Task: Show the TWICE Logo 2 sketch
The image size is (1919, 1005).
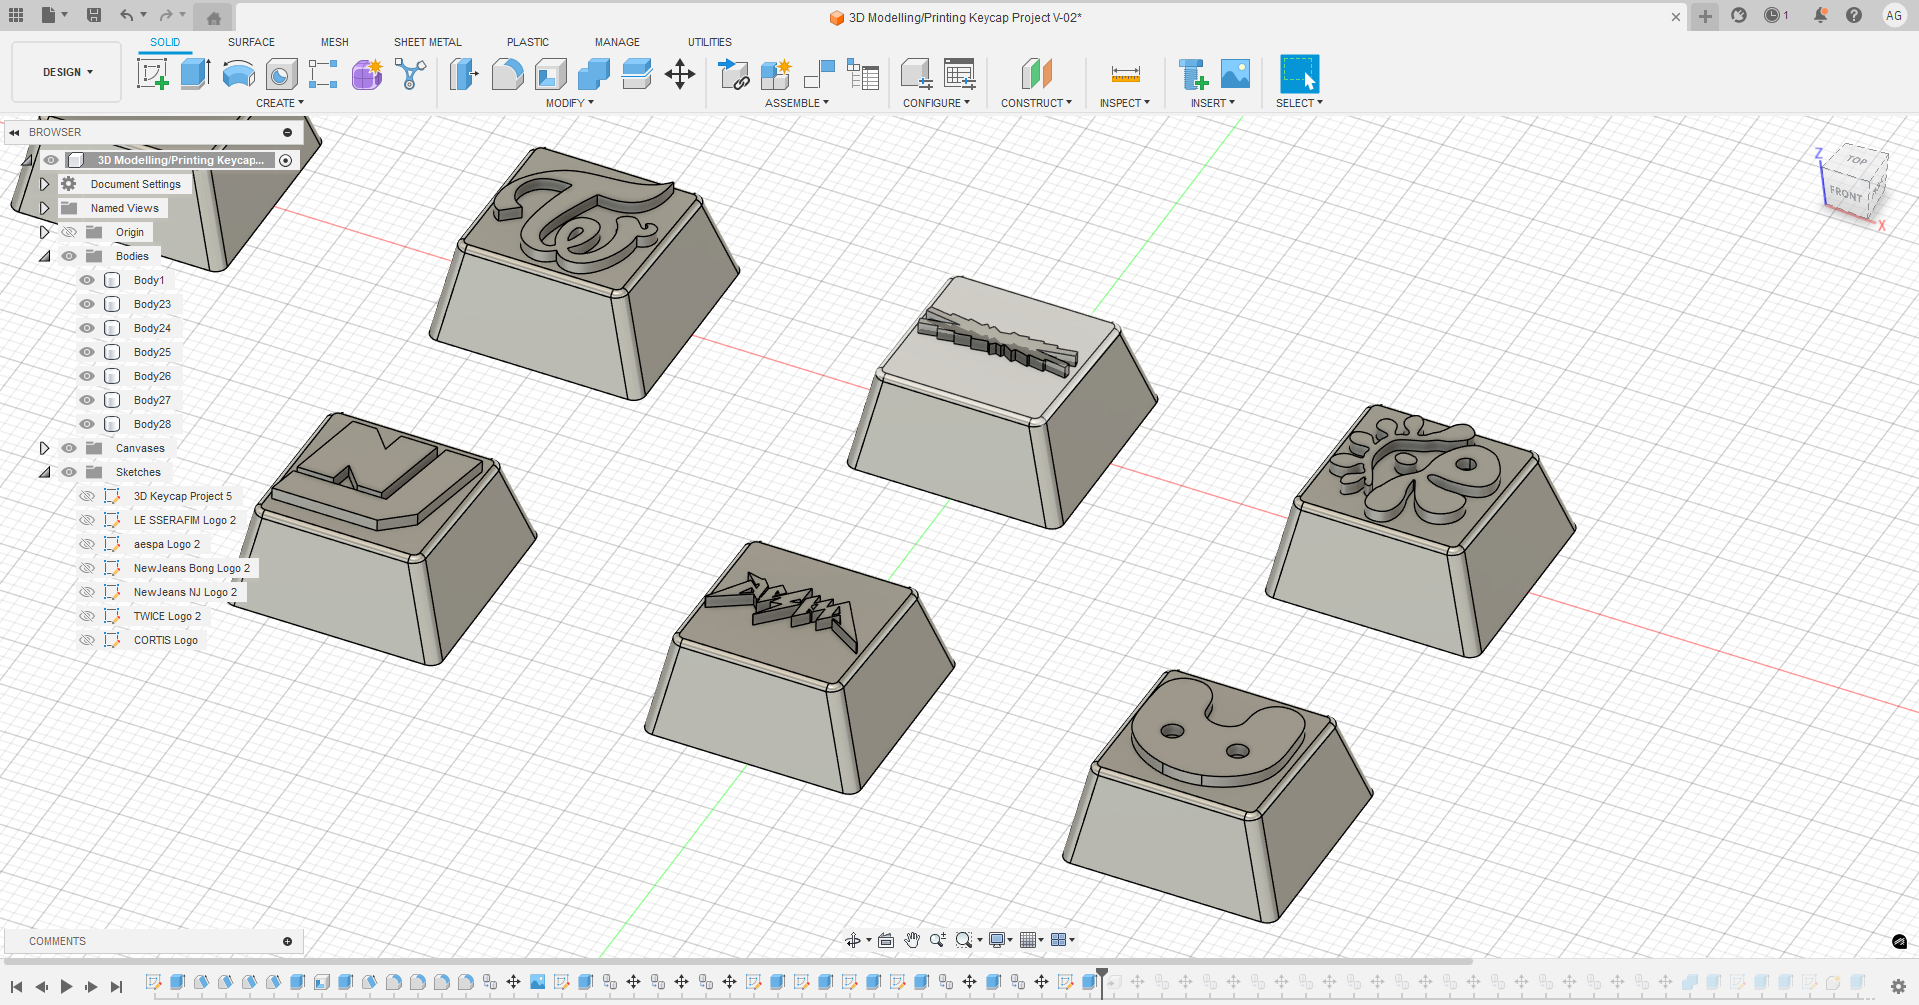Action: [x=87, y=616]
